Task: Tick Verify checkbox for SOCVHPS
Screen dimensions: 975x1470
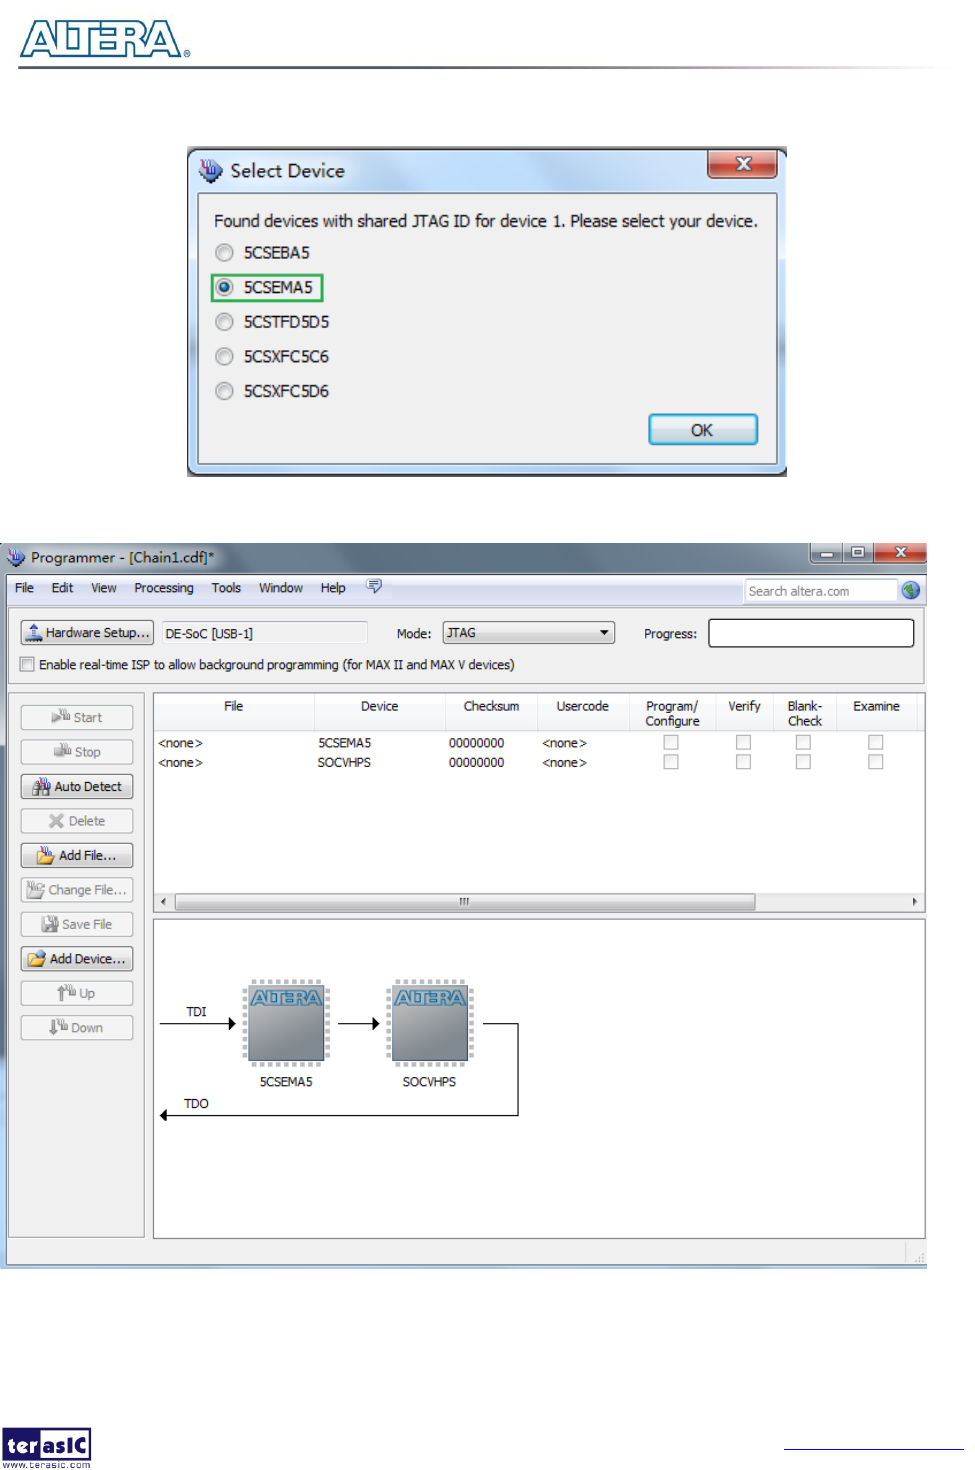Action: [743, 762]
